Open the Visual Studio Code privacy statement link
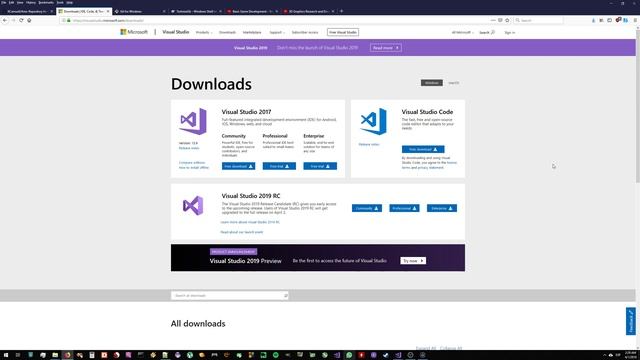Screen dimensions: 640x360 click(430, 167)
